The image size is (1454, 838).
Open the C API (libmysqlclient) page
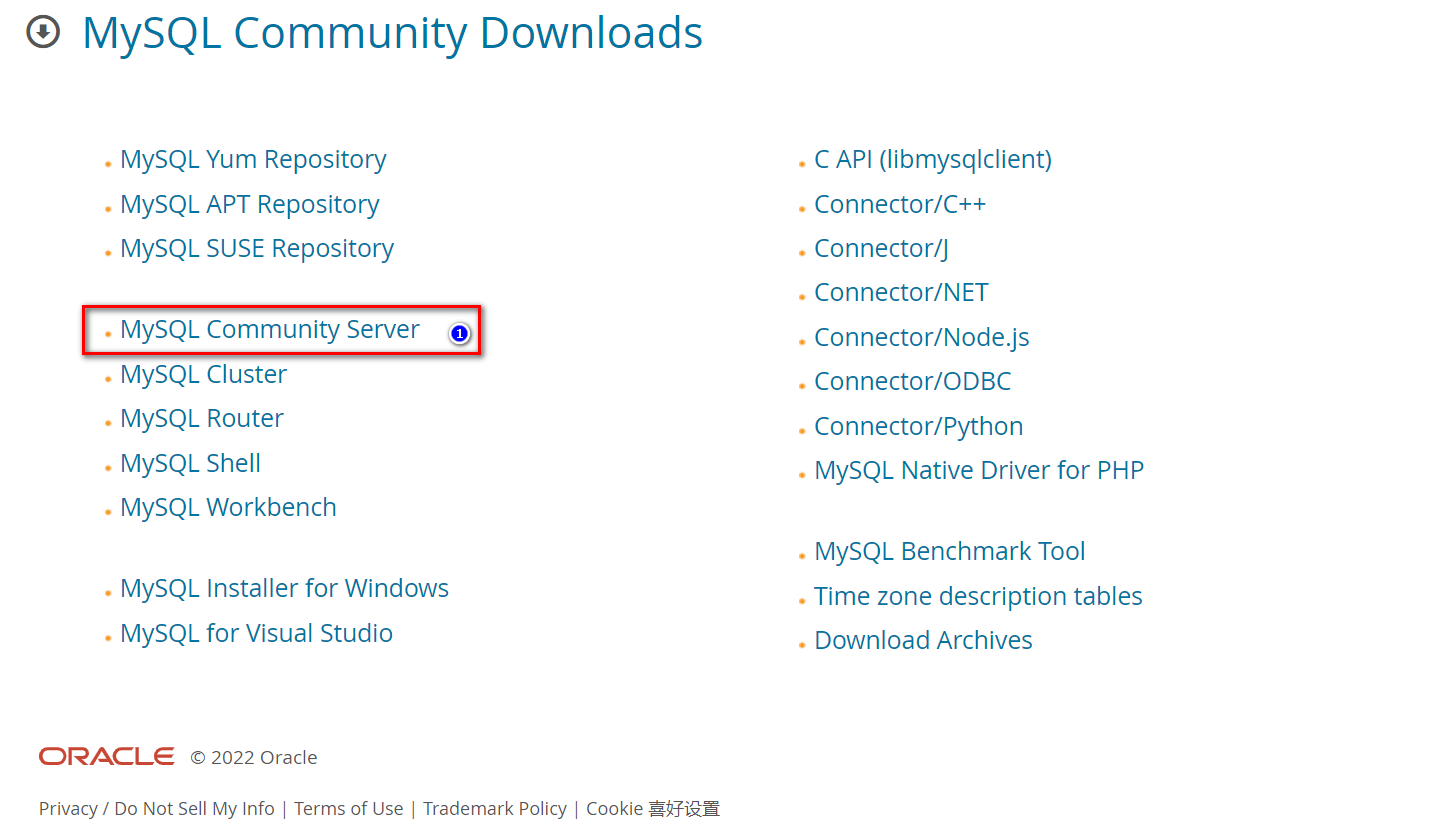(x=933, y=159)
